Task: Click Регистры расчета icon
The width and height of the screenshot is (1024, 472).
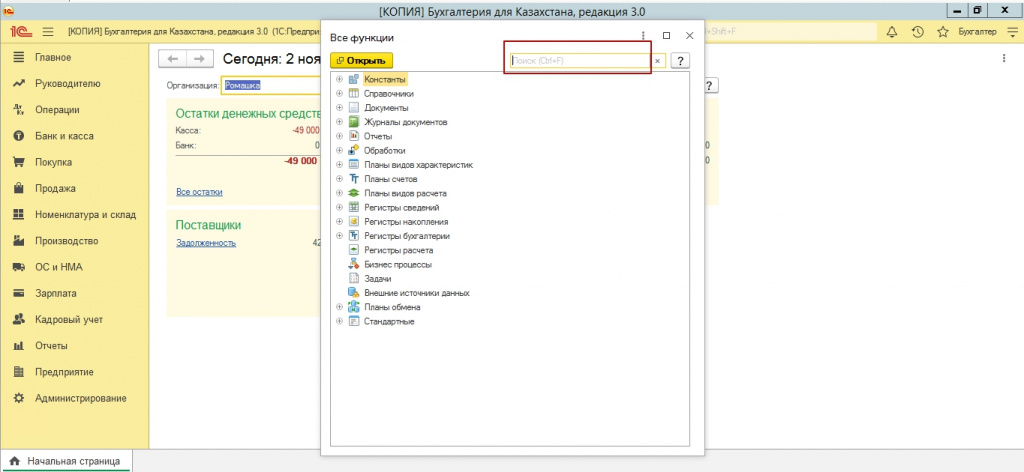Action: tap(353, 250)
